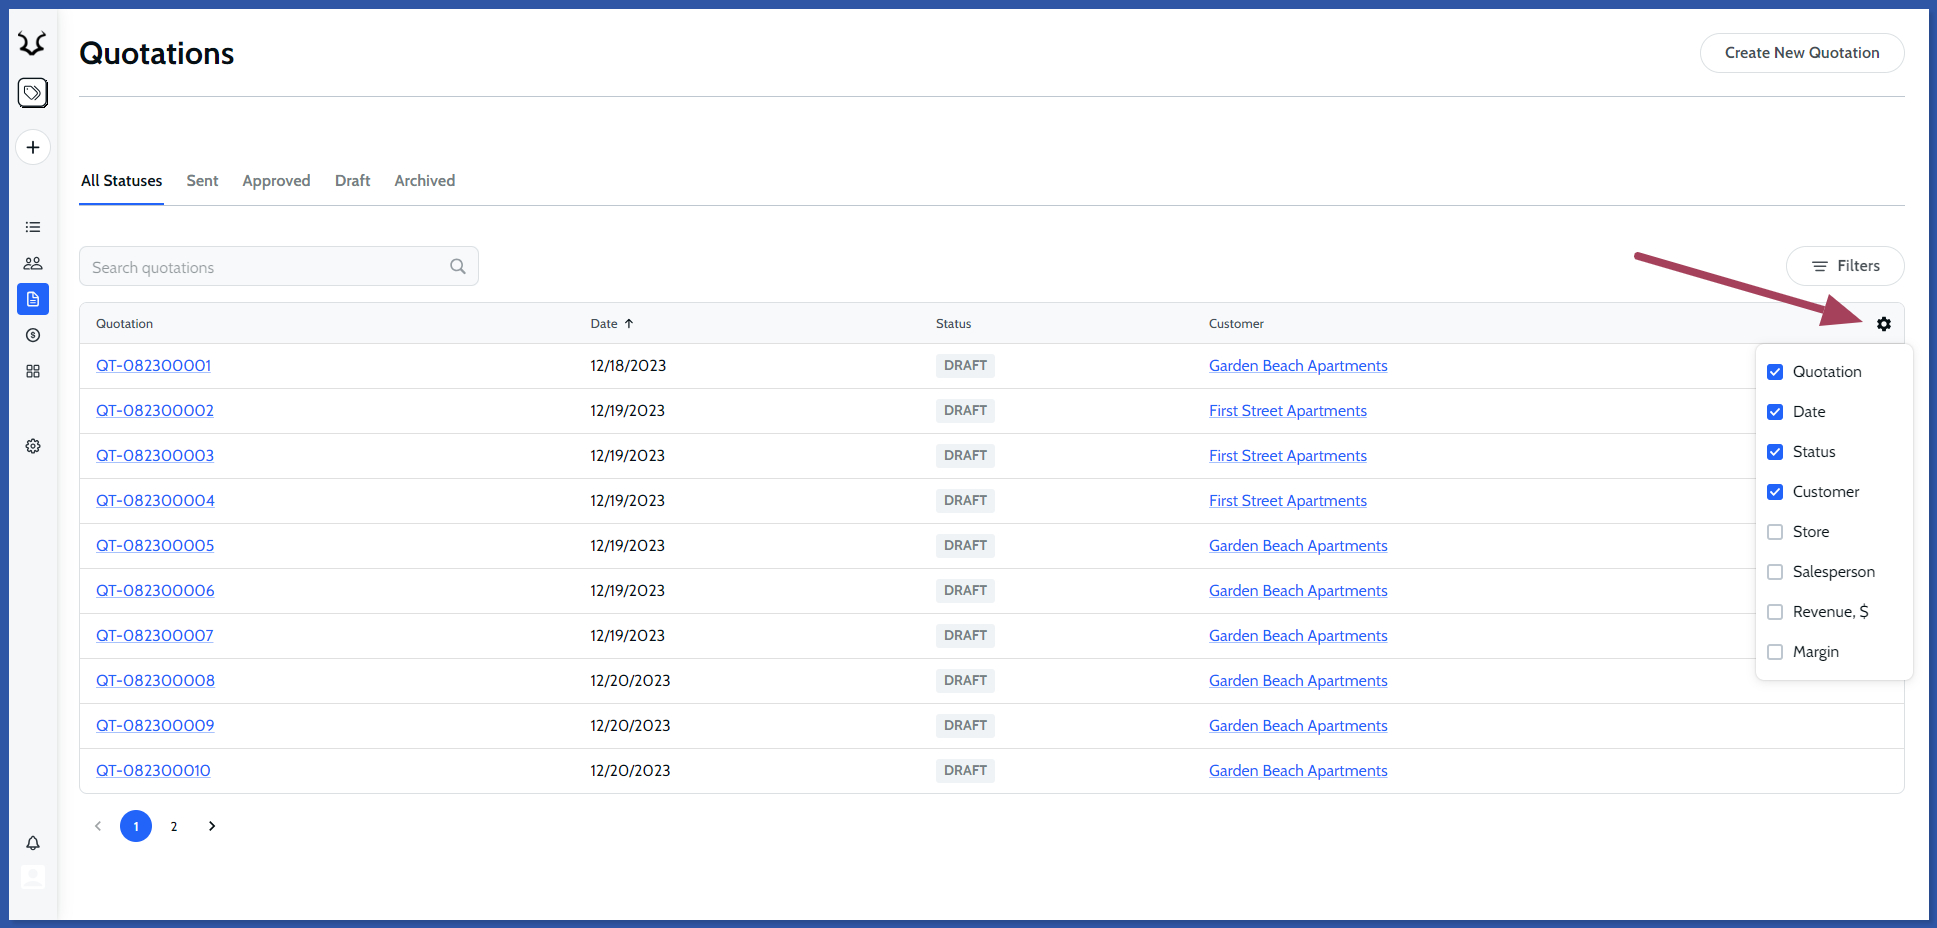The height and width of the screenshot is (928, 1937).
Task: Click the 12/18/2023 date cell
Action: coord(628,366)
